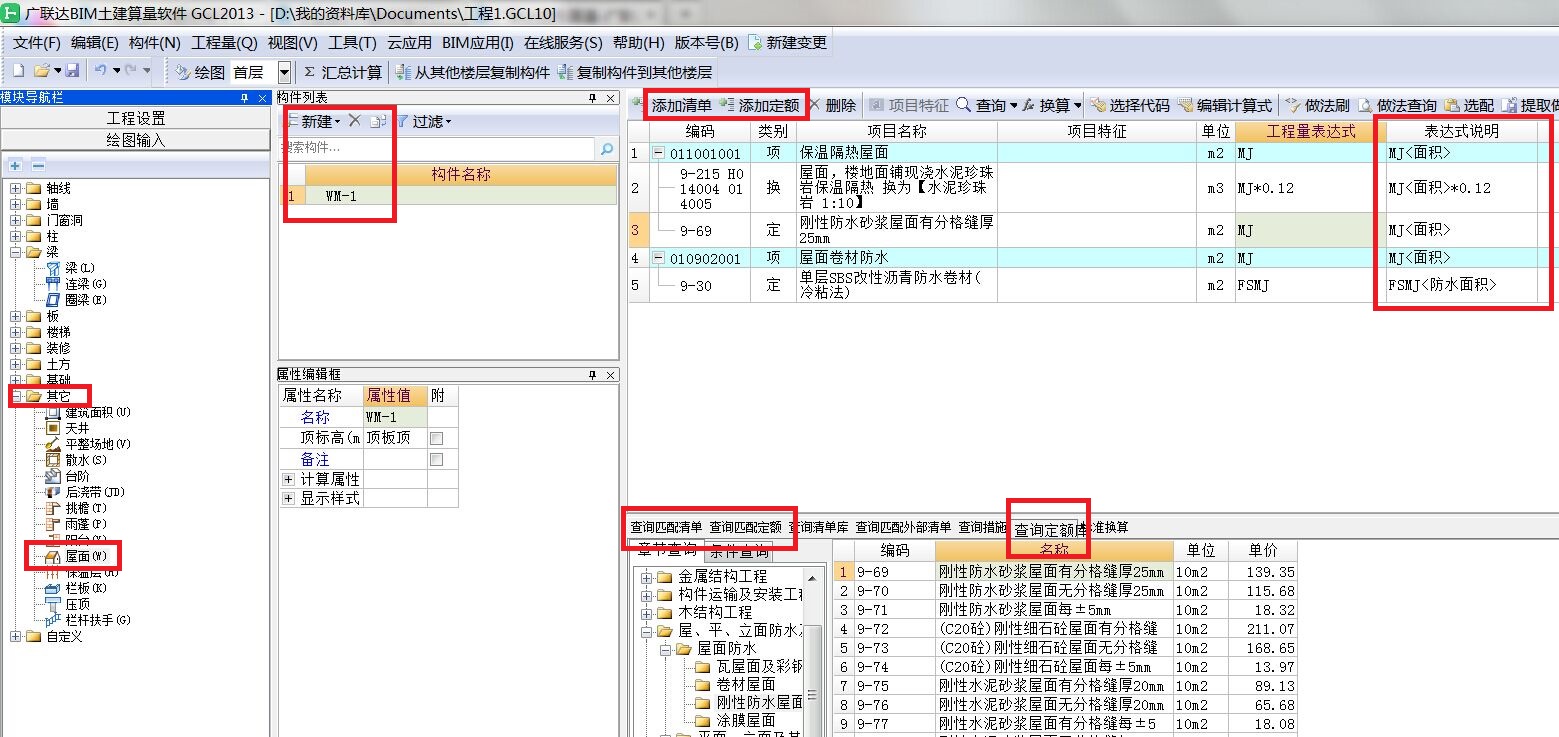The width and height of the screenshot is (1559, 737).
Task: Click the New file icon in toolbar
Action: (18, 71)
